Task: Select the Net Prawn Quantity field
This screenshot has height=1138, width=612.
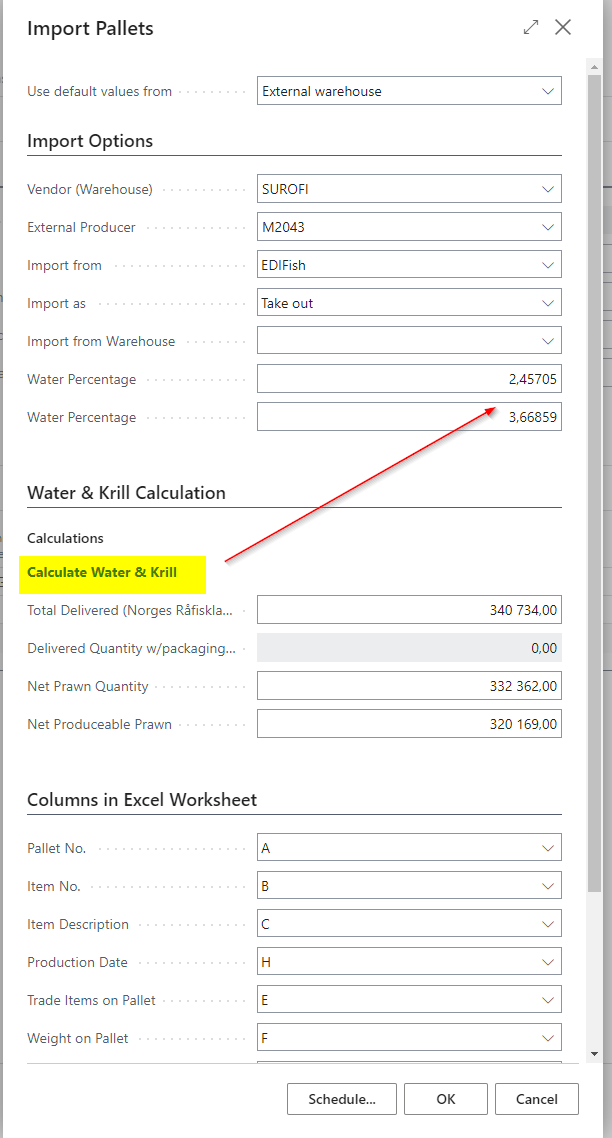Action: (409, 686)
